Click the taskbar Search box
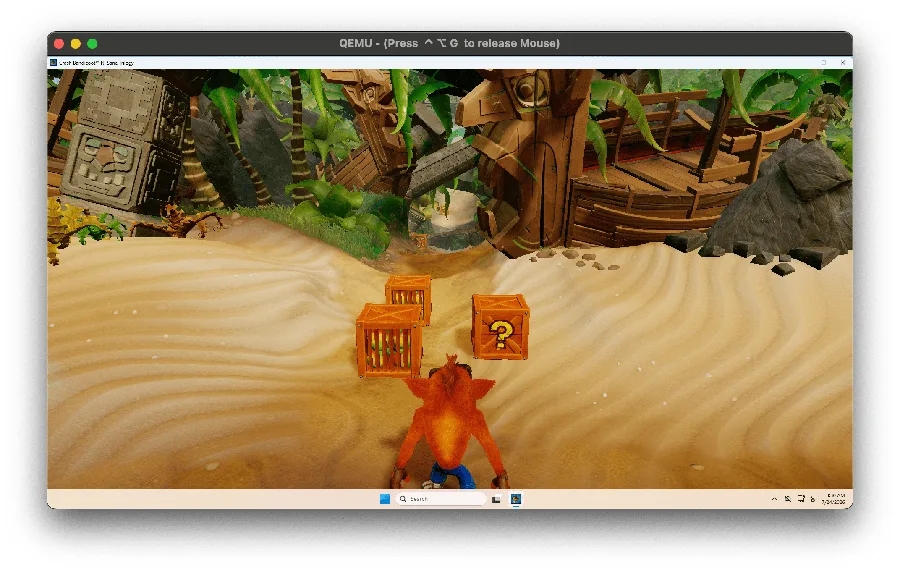 coord(440,499)
